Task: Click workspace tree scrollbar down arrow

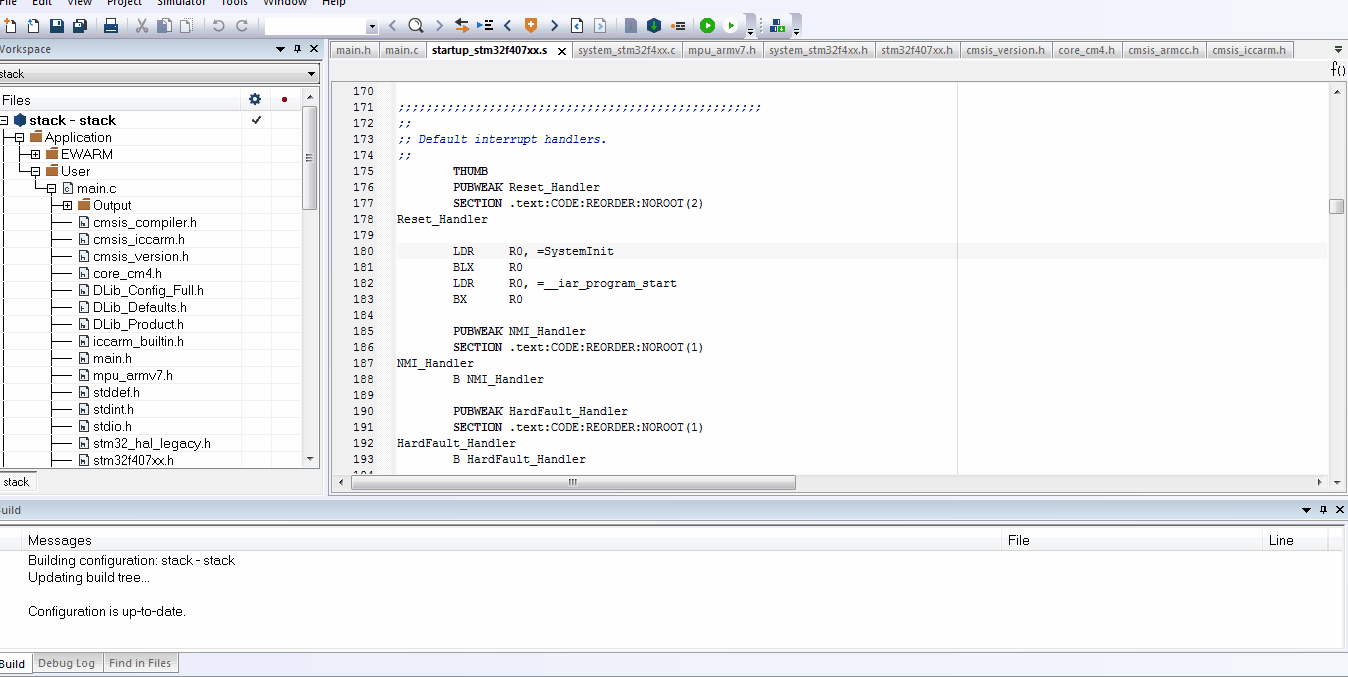Action: (310, 459)
